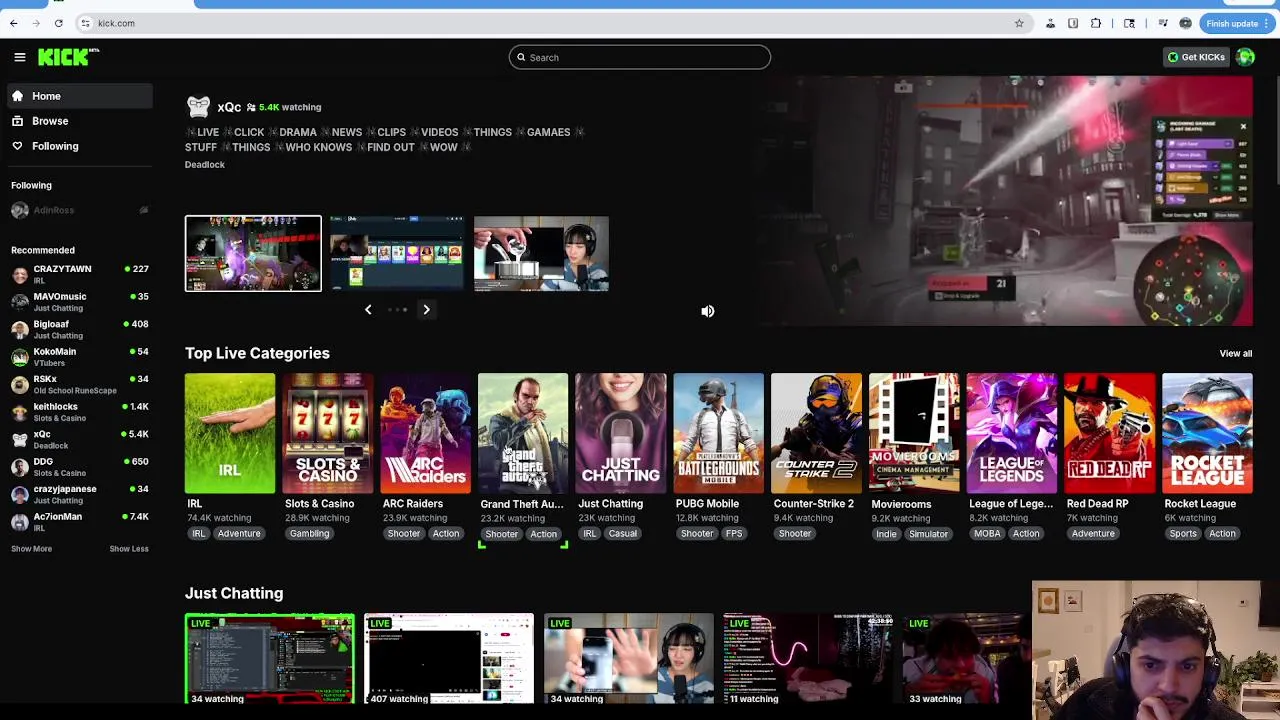The width and height of the screenshot is (1280, 720).
Task: Go to Home in sidebar
Action: point(80,96)
